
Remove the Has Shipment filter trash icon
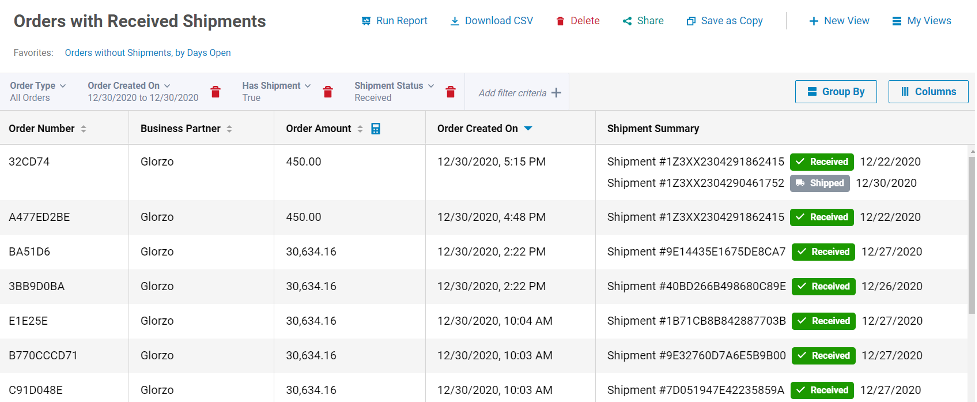click(x=328, y=92)
